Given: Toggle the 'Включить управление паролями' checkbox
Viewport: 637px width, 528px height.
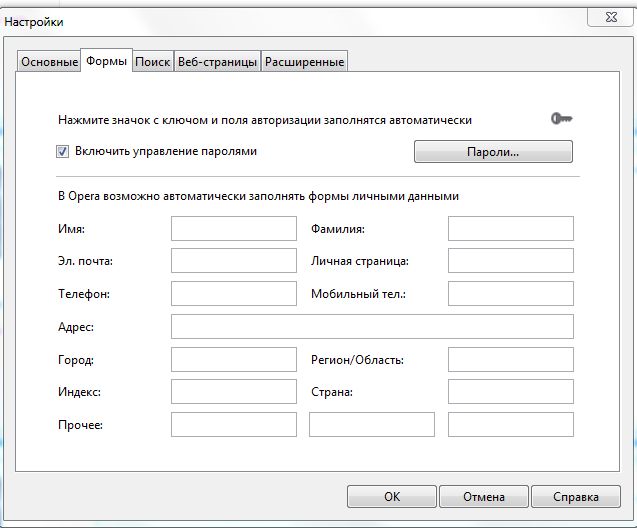Looking at the screenshot, I should point(63,152).
